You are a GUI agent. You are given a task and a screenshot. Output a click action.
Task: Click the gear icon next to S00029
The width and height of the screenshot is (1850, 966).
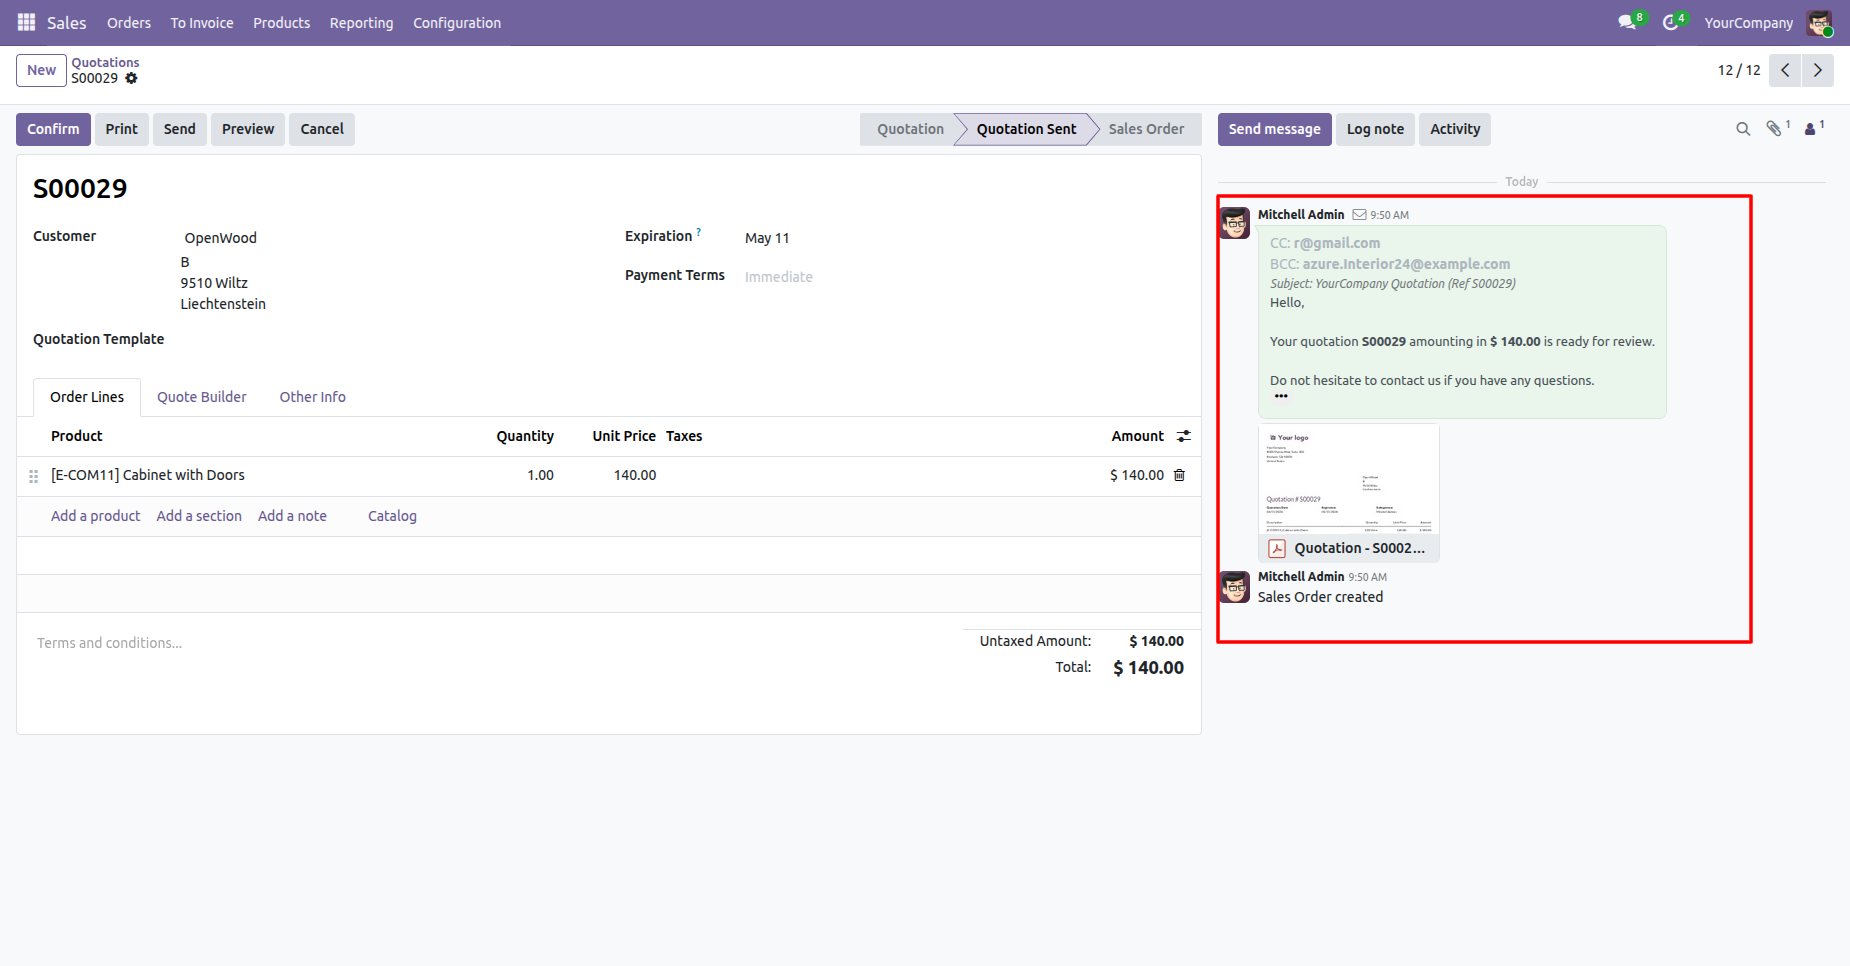tap(131, 78)
